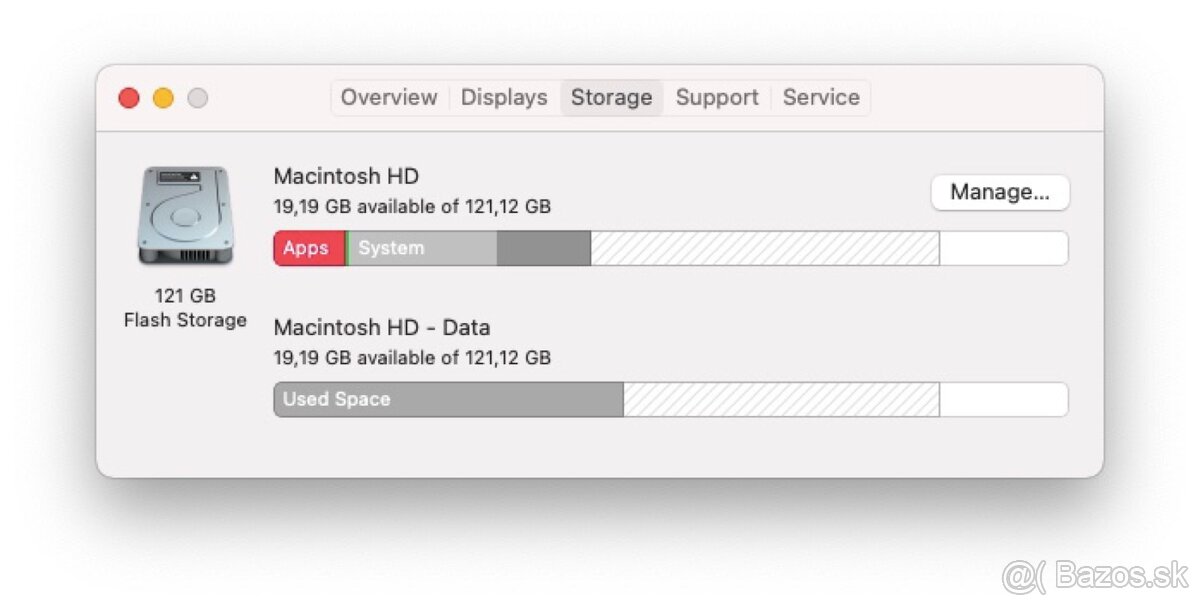Click the yellow minimize button
Image resolution: width=1200 pixels, height=605 pixels.
pos(163,97)
